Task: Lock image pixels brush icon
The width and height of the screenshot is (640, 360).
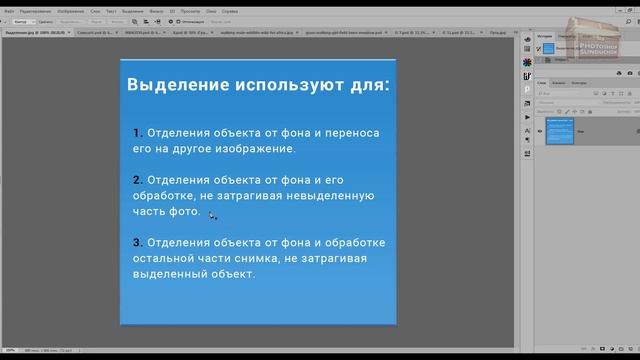Action: coord(567,111)
